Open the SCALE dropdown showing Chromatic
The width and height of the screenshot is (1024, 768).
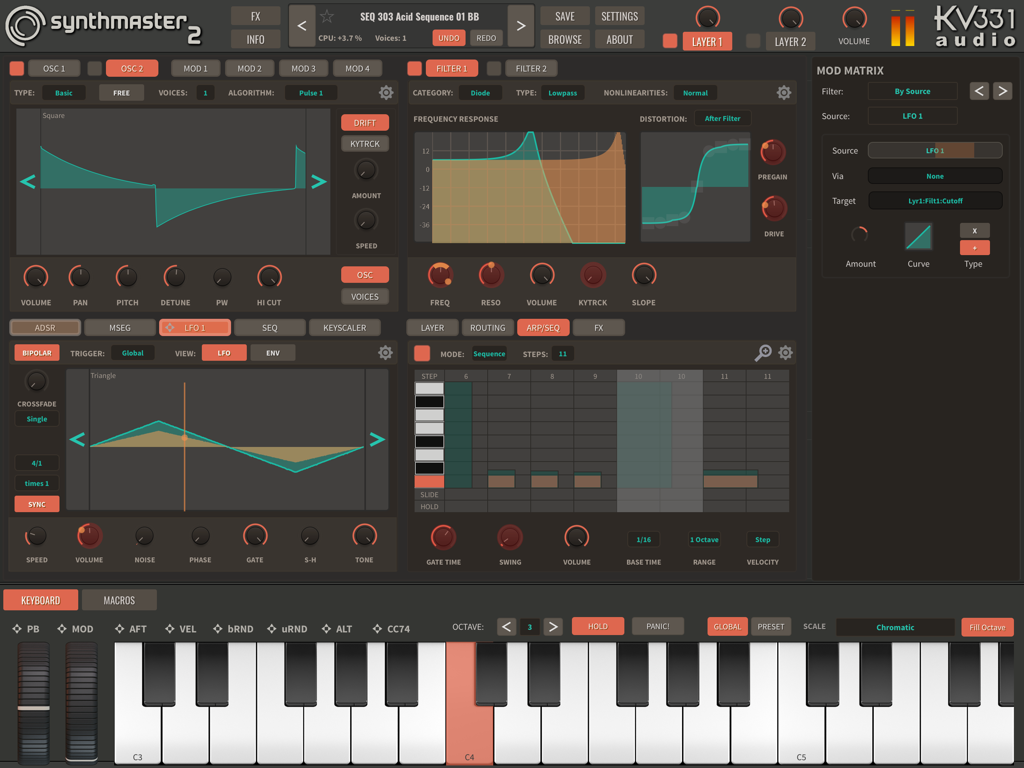pyautogui.click(x=895, y=627)
